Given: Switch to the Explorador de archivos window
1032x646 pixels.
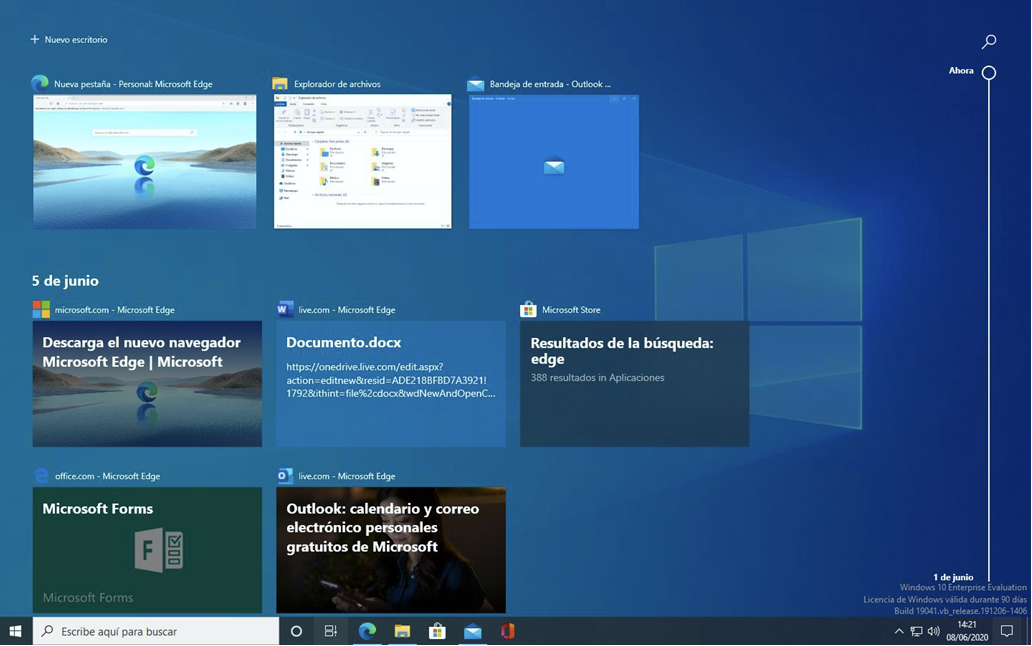Looking at the screenshot, I should point(362,162).
